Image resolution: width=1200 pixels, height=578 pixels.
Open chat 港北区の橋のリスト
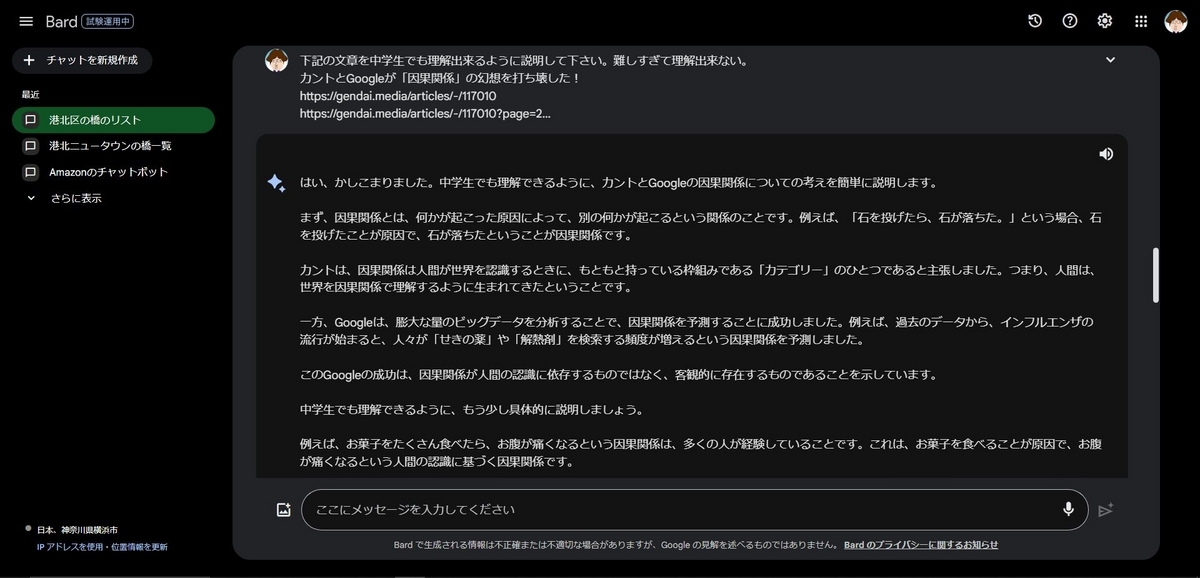(x=113, y=120)
